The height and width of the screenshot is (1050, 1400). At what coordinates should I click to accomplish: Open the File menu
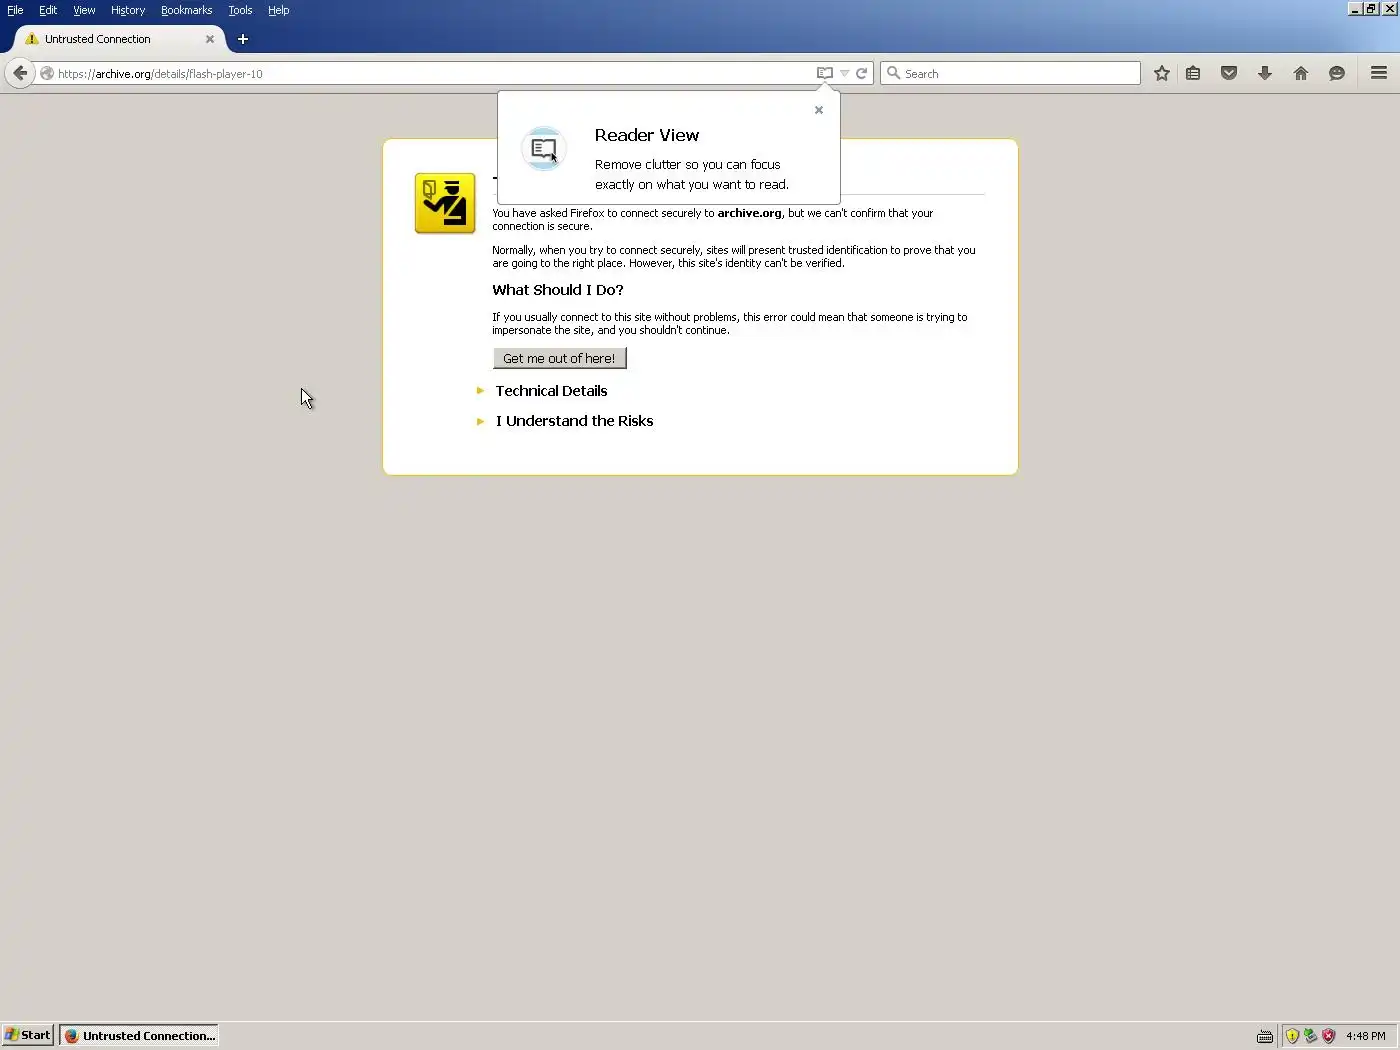click(x=15, y=10)
